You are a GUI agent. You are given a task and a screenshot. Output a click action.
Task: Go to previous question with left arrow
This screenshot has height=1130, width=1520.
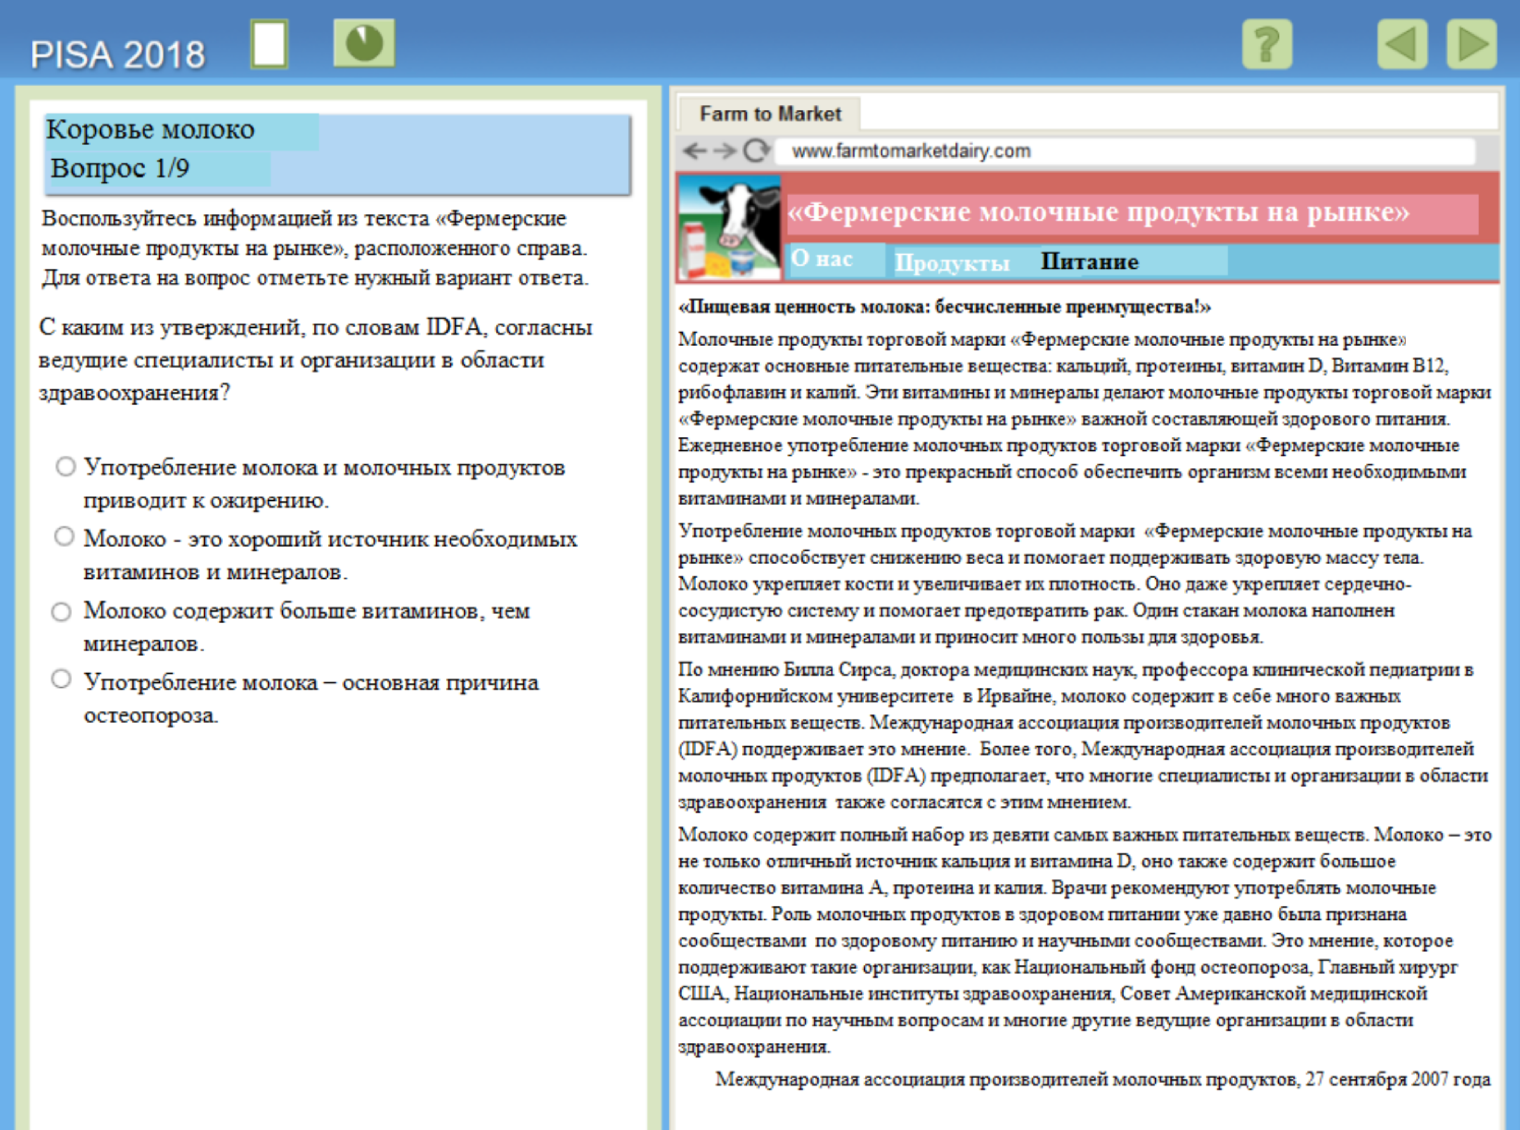(1402, 45)
